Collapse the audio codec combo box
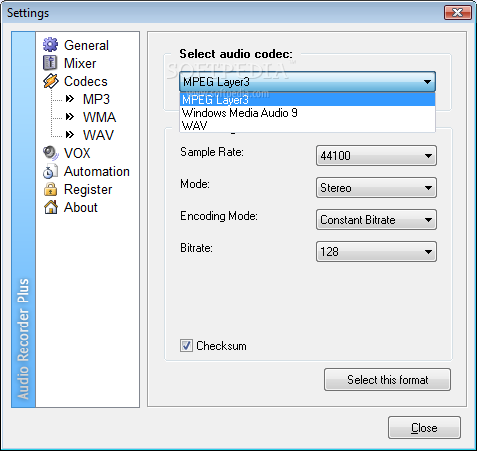Image resolution: width=477 pixels, height=451 pixels. pyautogui.click(x=307, y=82)
